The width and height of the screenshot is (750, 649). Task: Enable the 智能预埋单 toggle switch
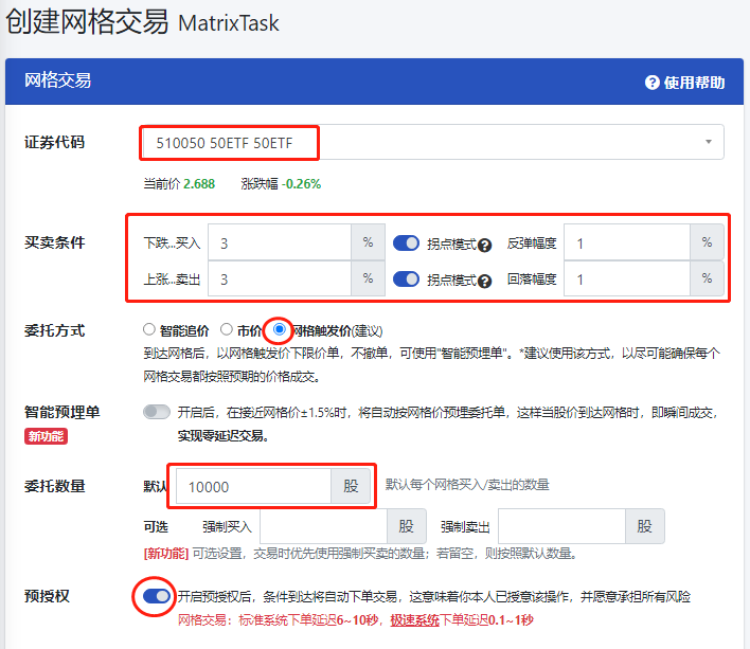[x=156, y=412]
